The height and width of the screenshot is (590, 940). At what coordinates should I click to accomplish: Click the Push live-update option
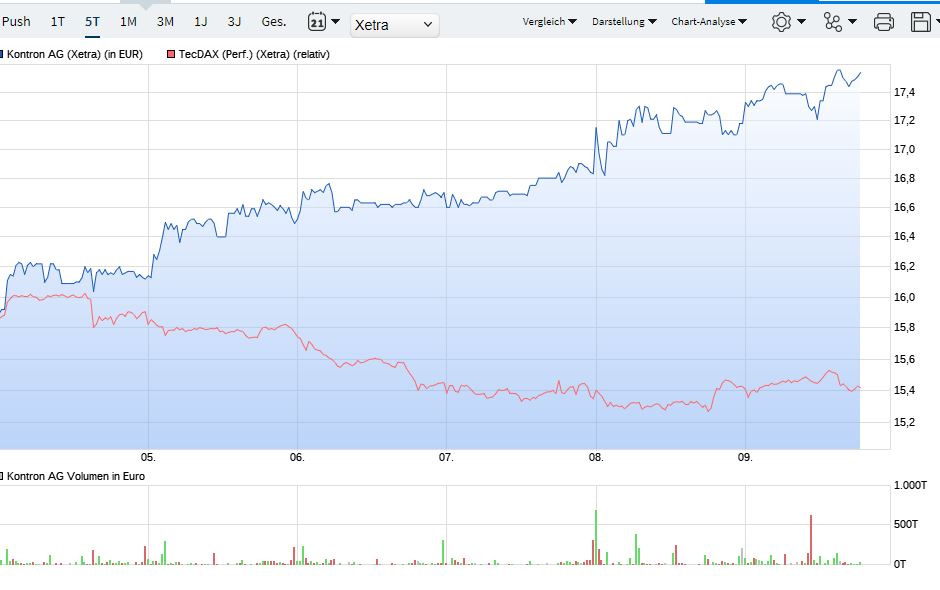coord(16,20)
